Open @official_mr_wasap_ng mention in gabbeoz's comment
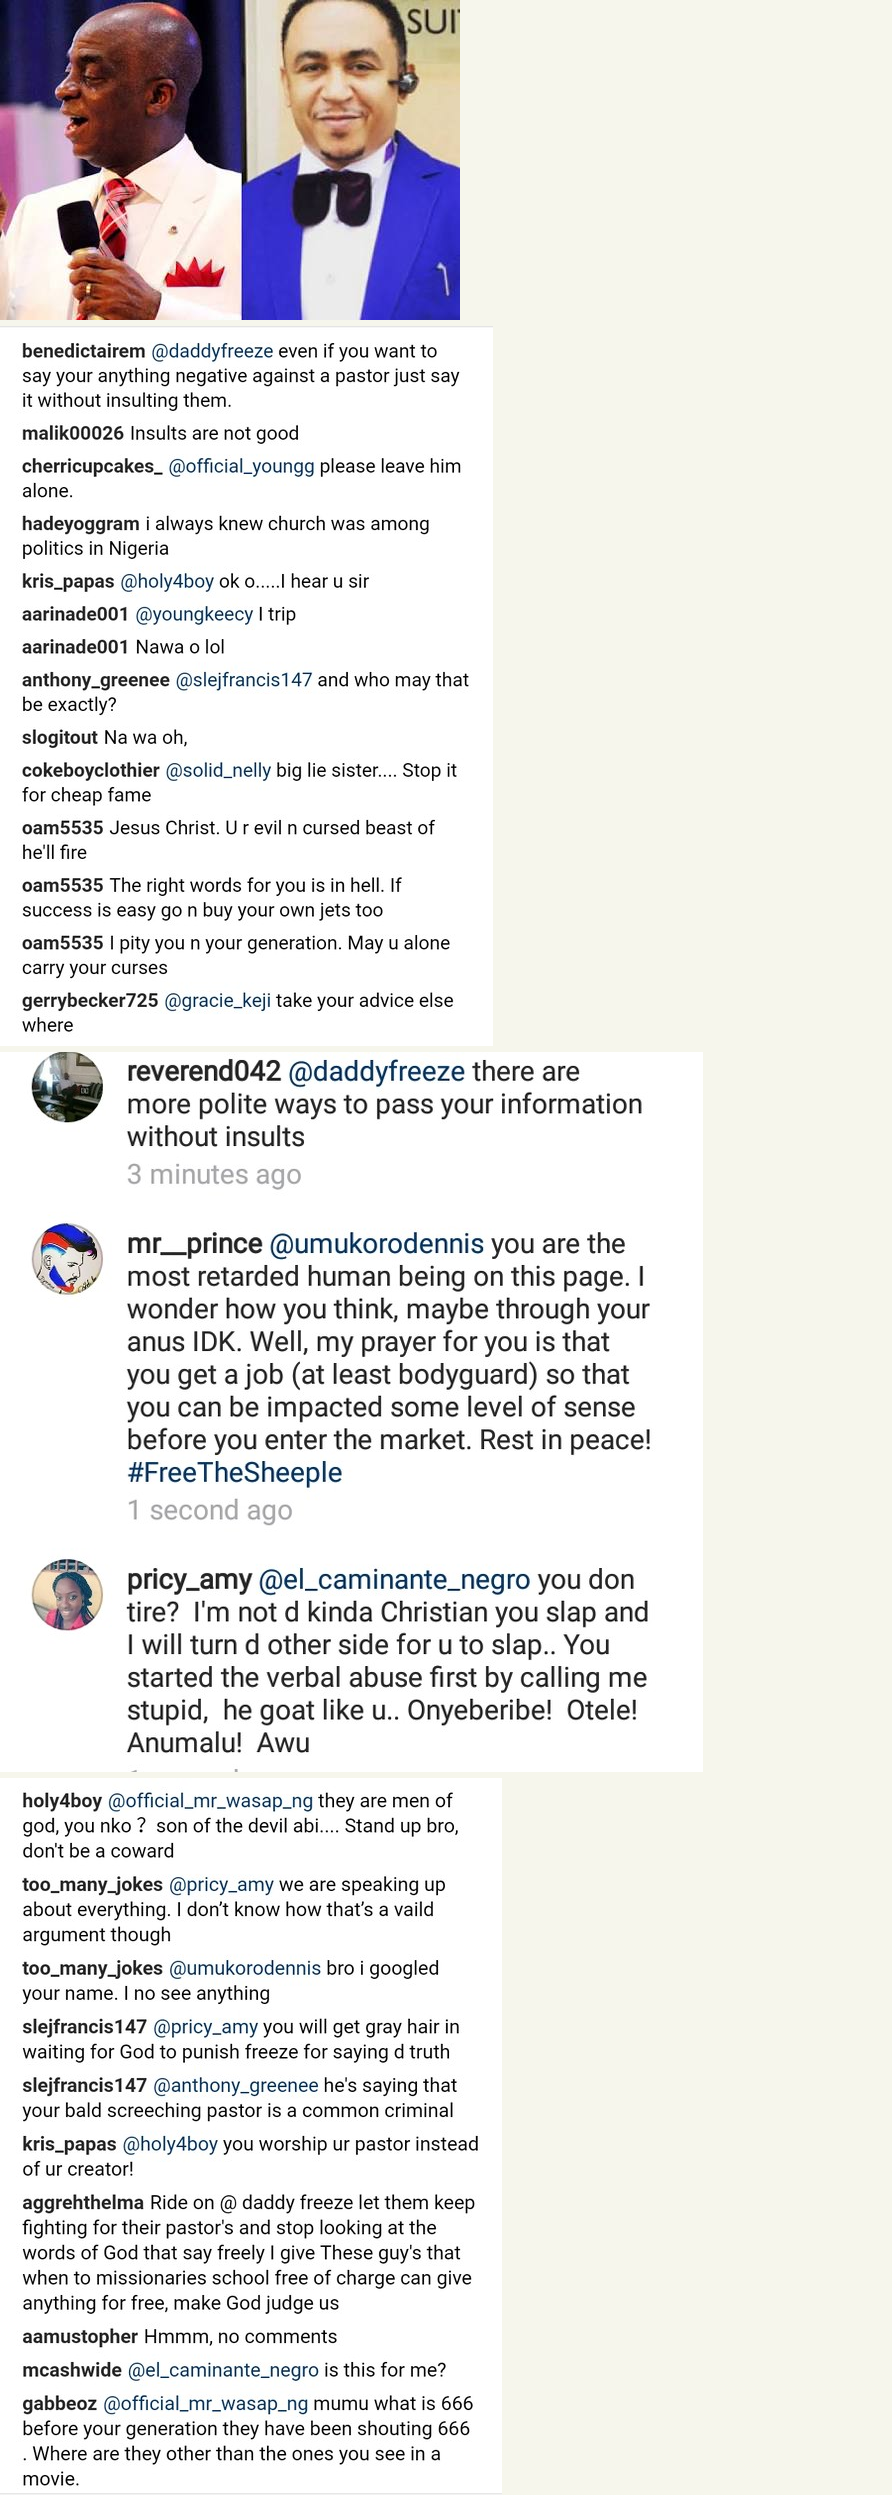 pos(205,2403)
